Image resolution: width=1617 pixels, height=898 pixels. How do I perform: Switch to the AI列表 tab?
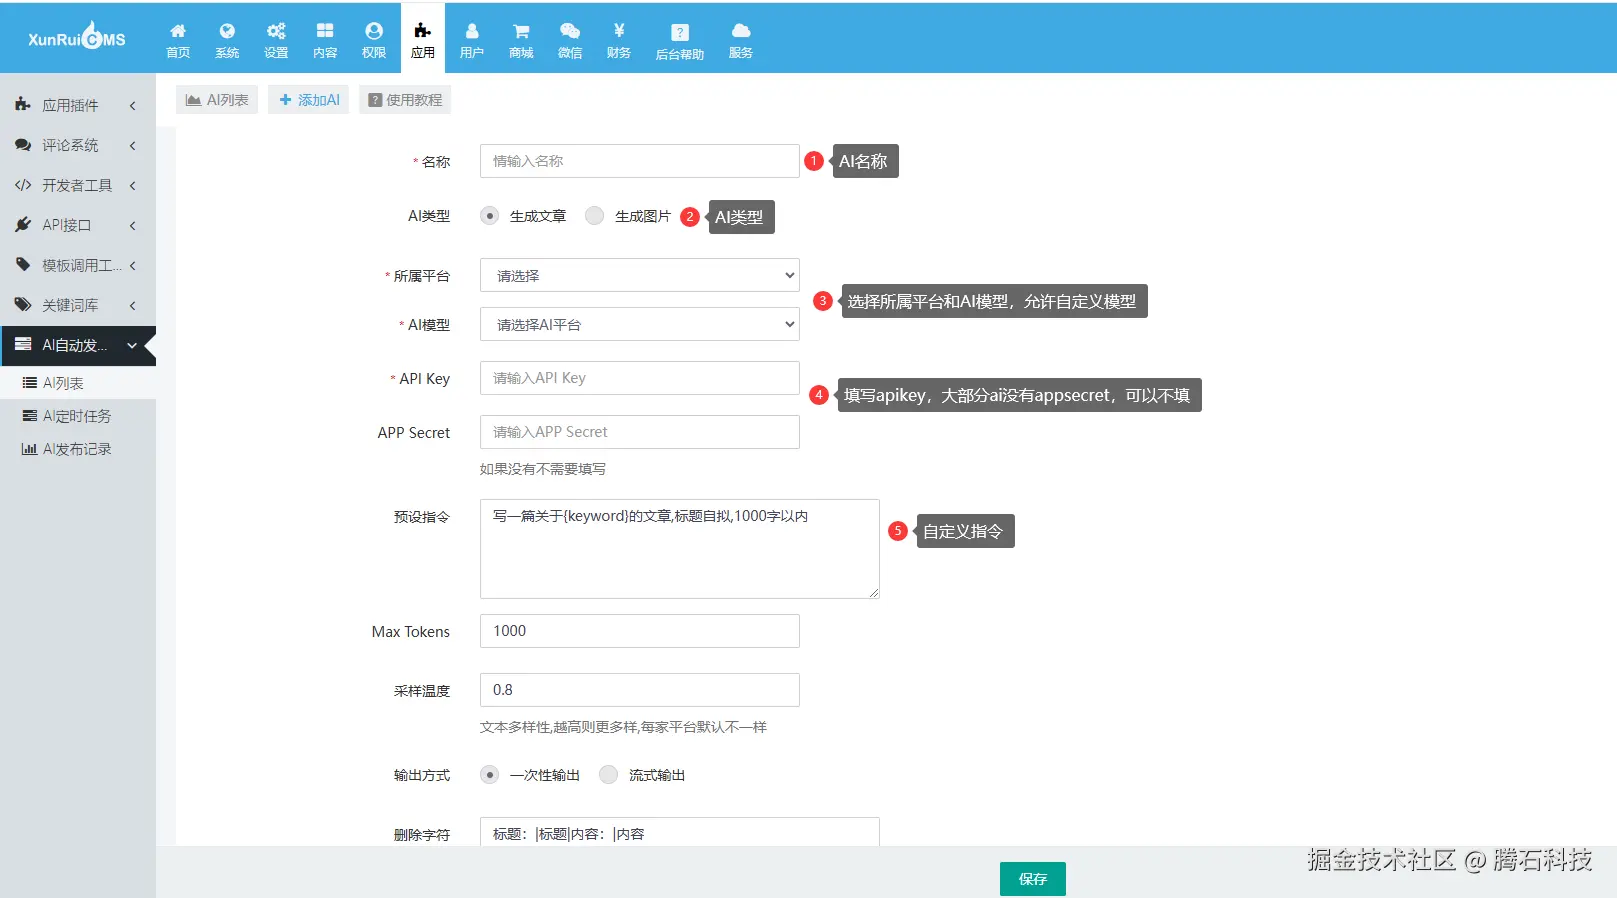[217, 100]
